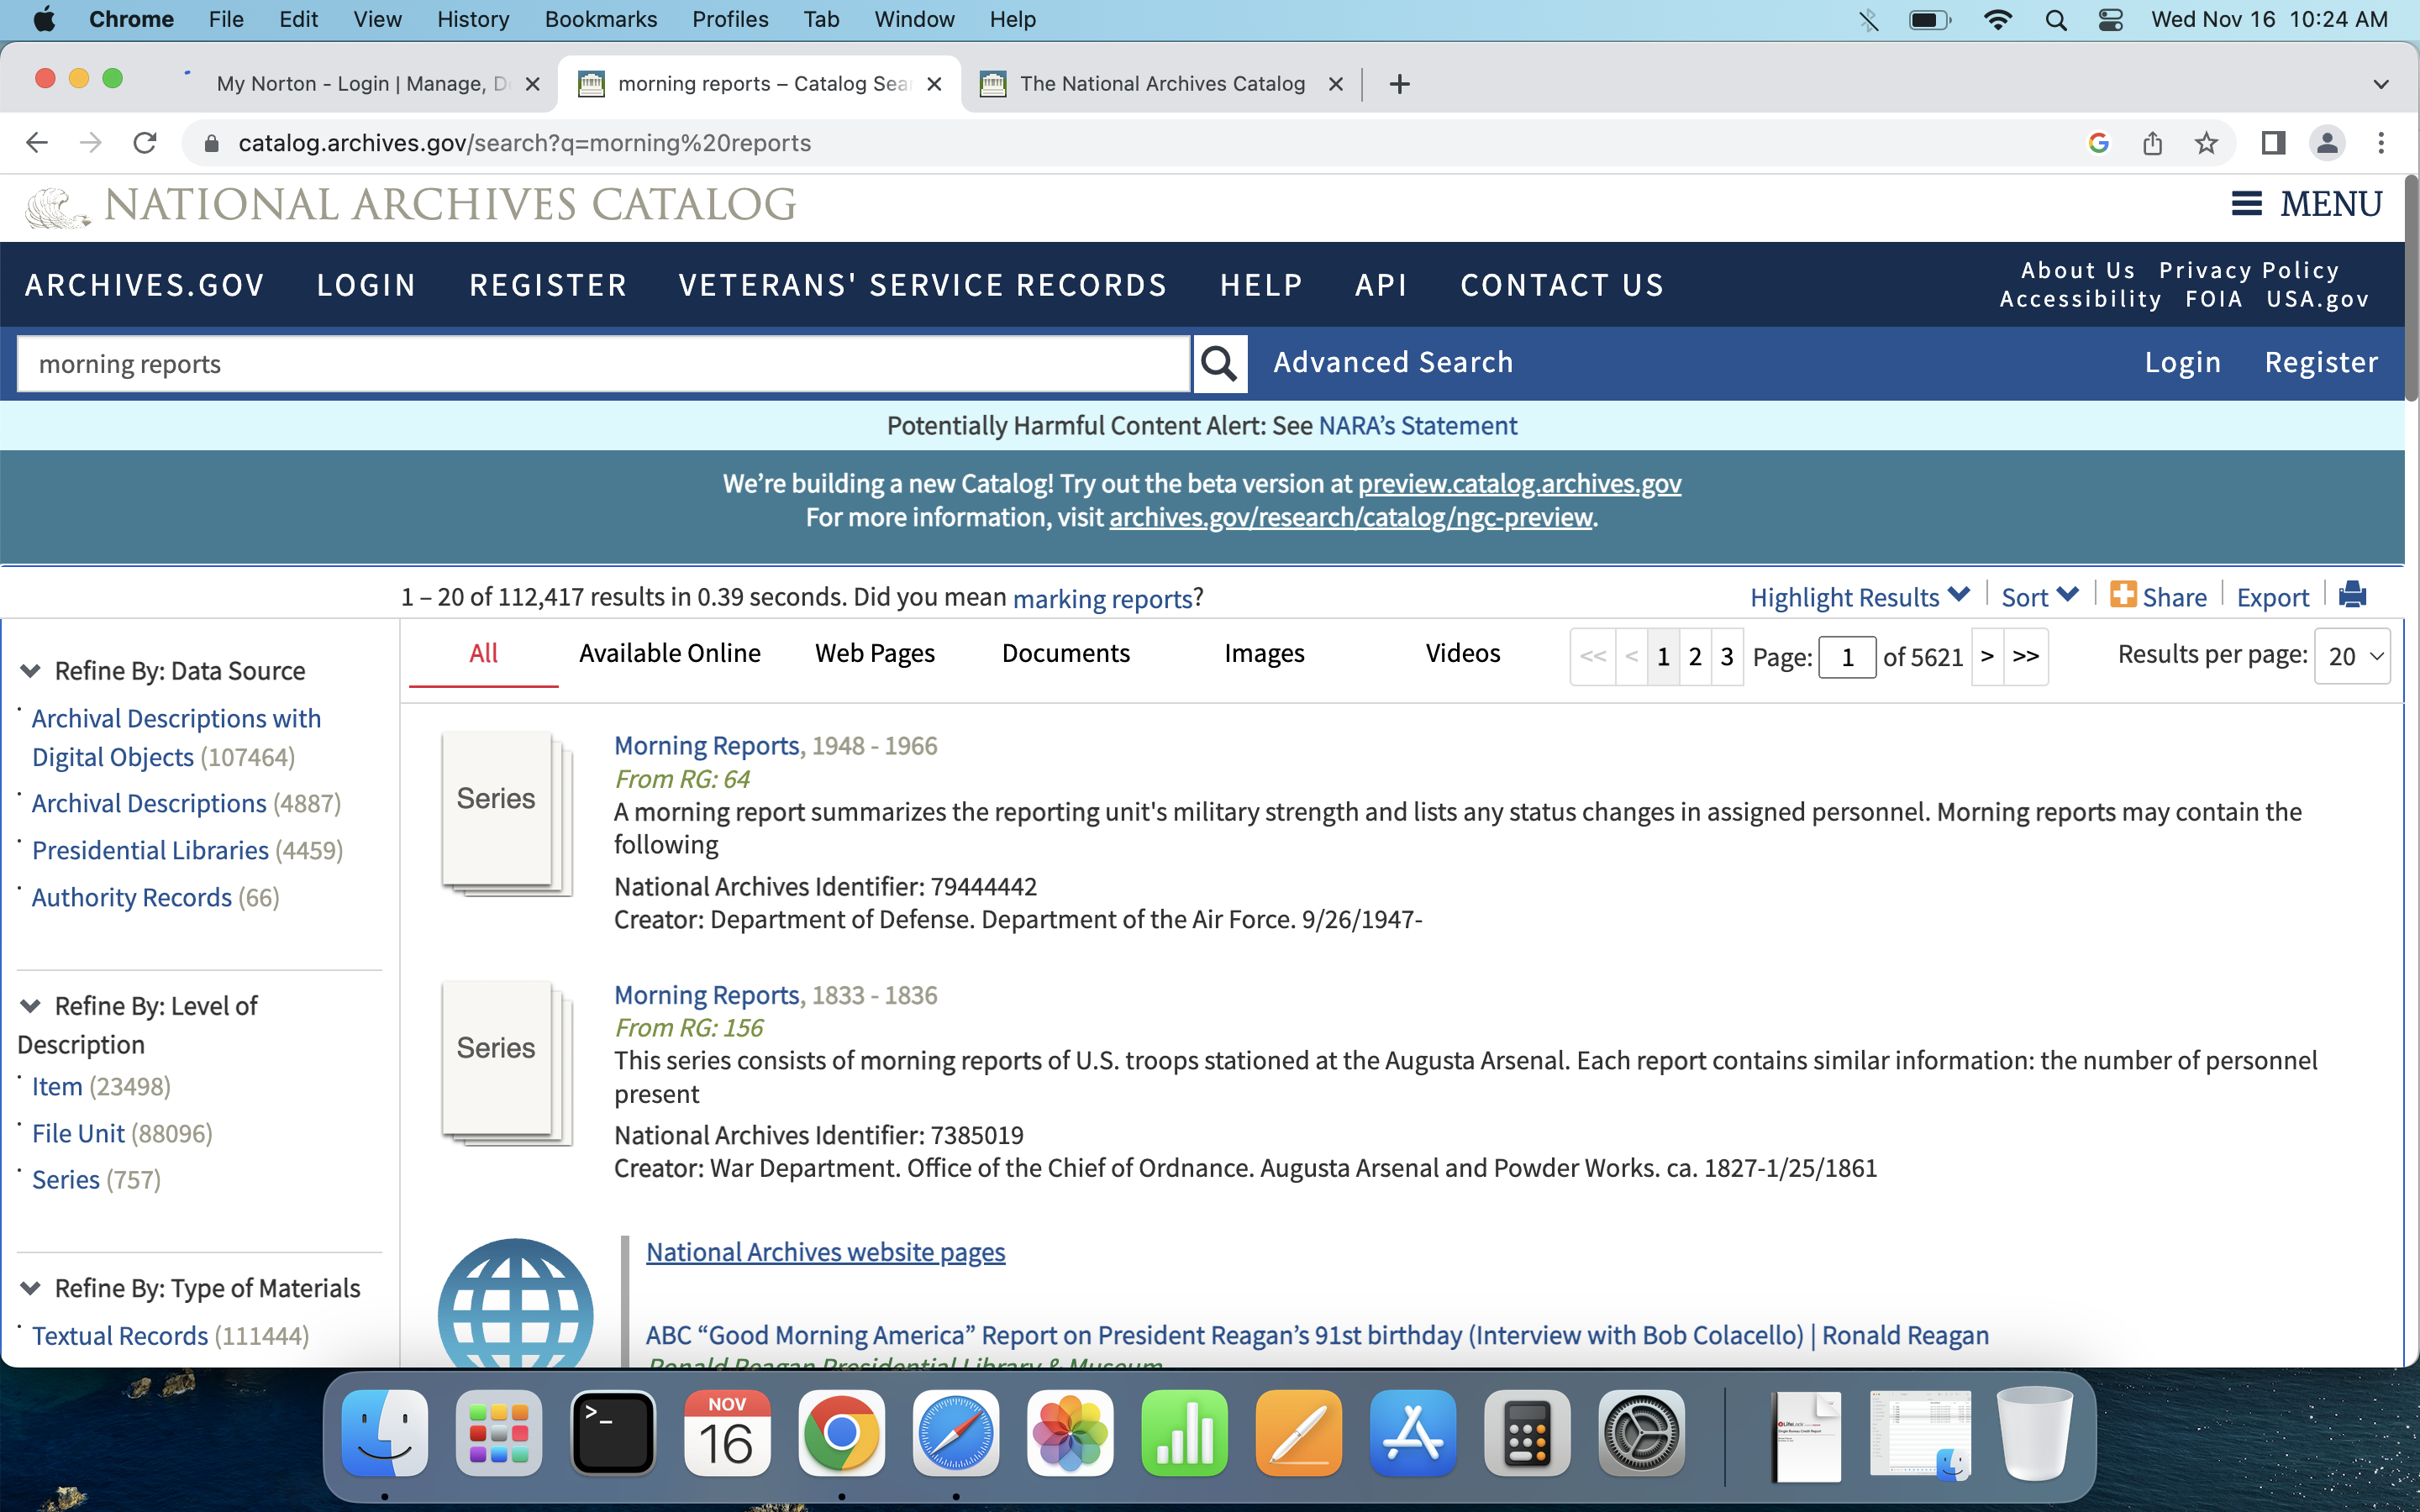
Task: Expand the Sort dropdown
Action: [x=2039, y=597]
